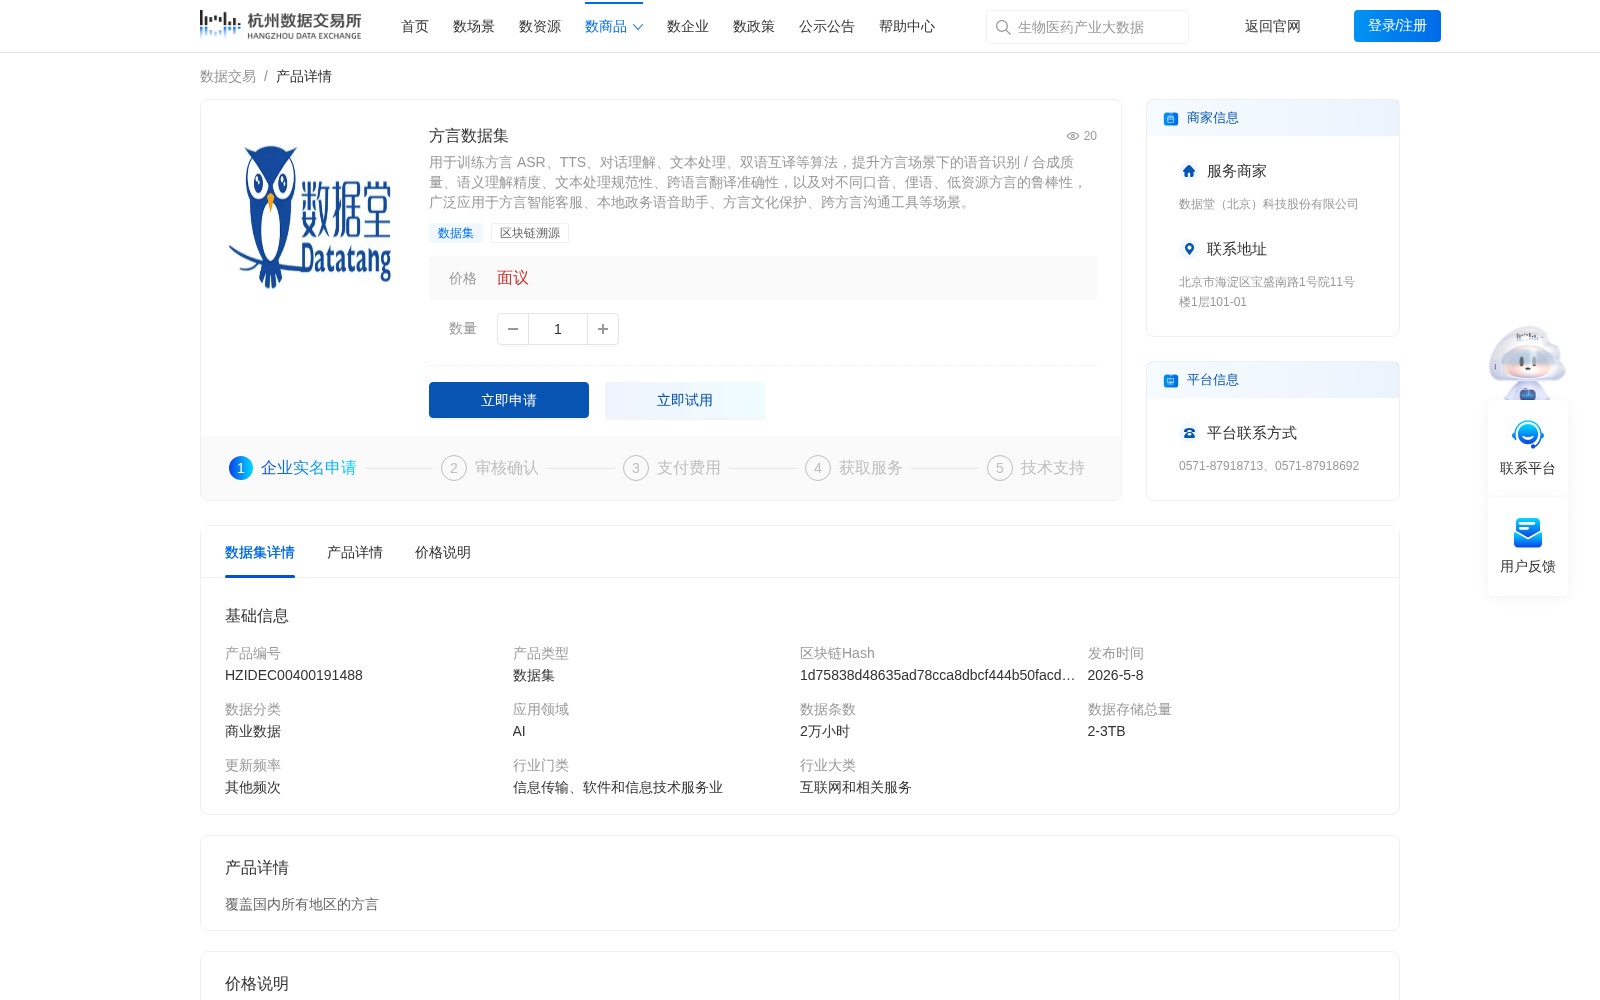The image size is (1600, 1000).
Task: Click step 1 企业实名申请
Action: 293,468
